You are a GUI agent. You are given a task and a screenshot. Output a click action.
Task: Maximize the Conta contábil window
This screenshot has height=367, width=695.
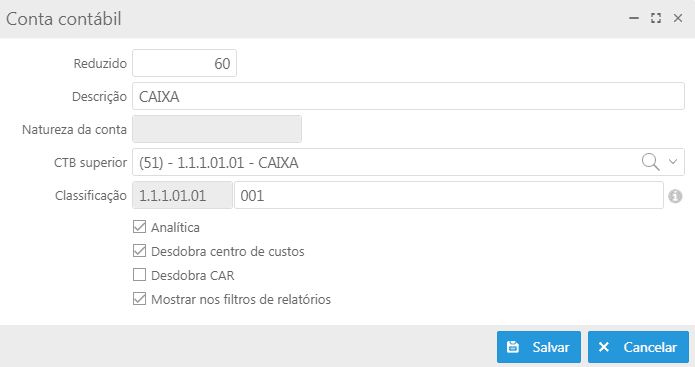(656, 18)
